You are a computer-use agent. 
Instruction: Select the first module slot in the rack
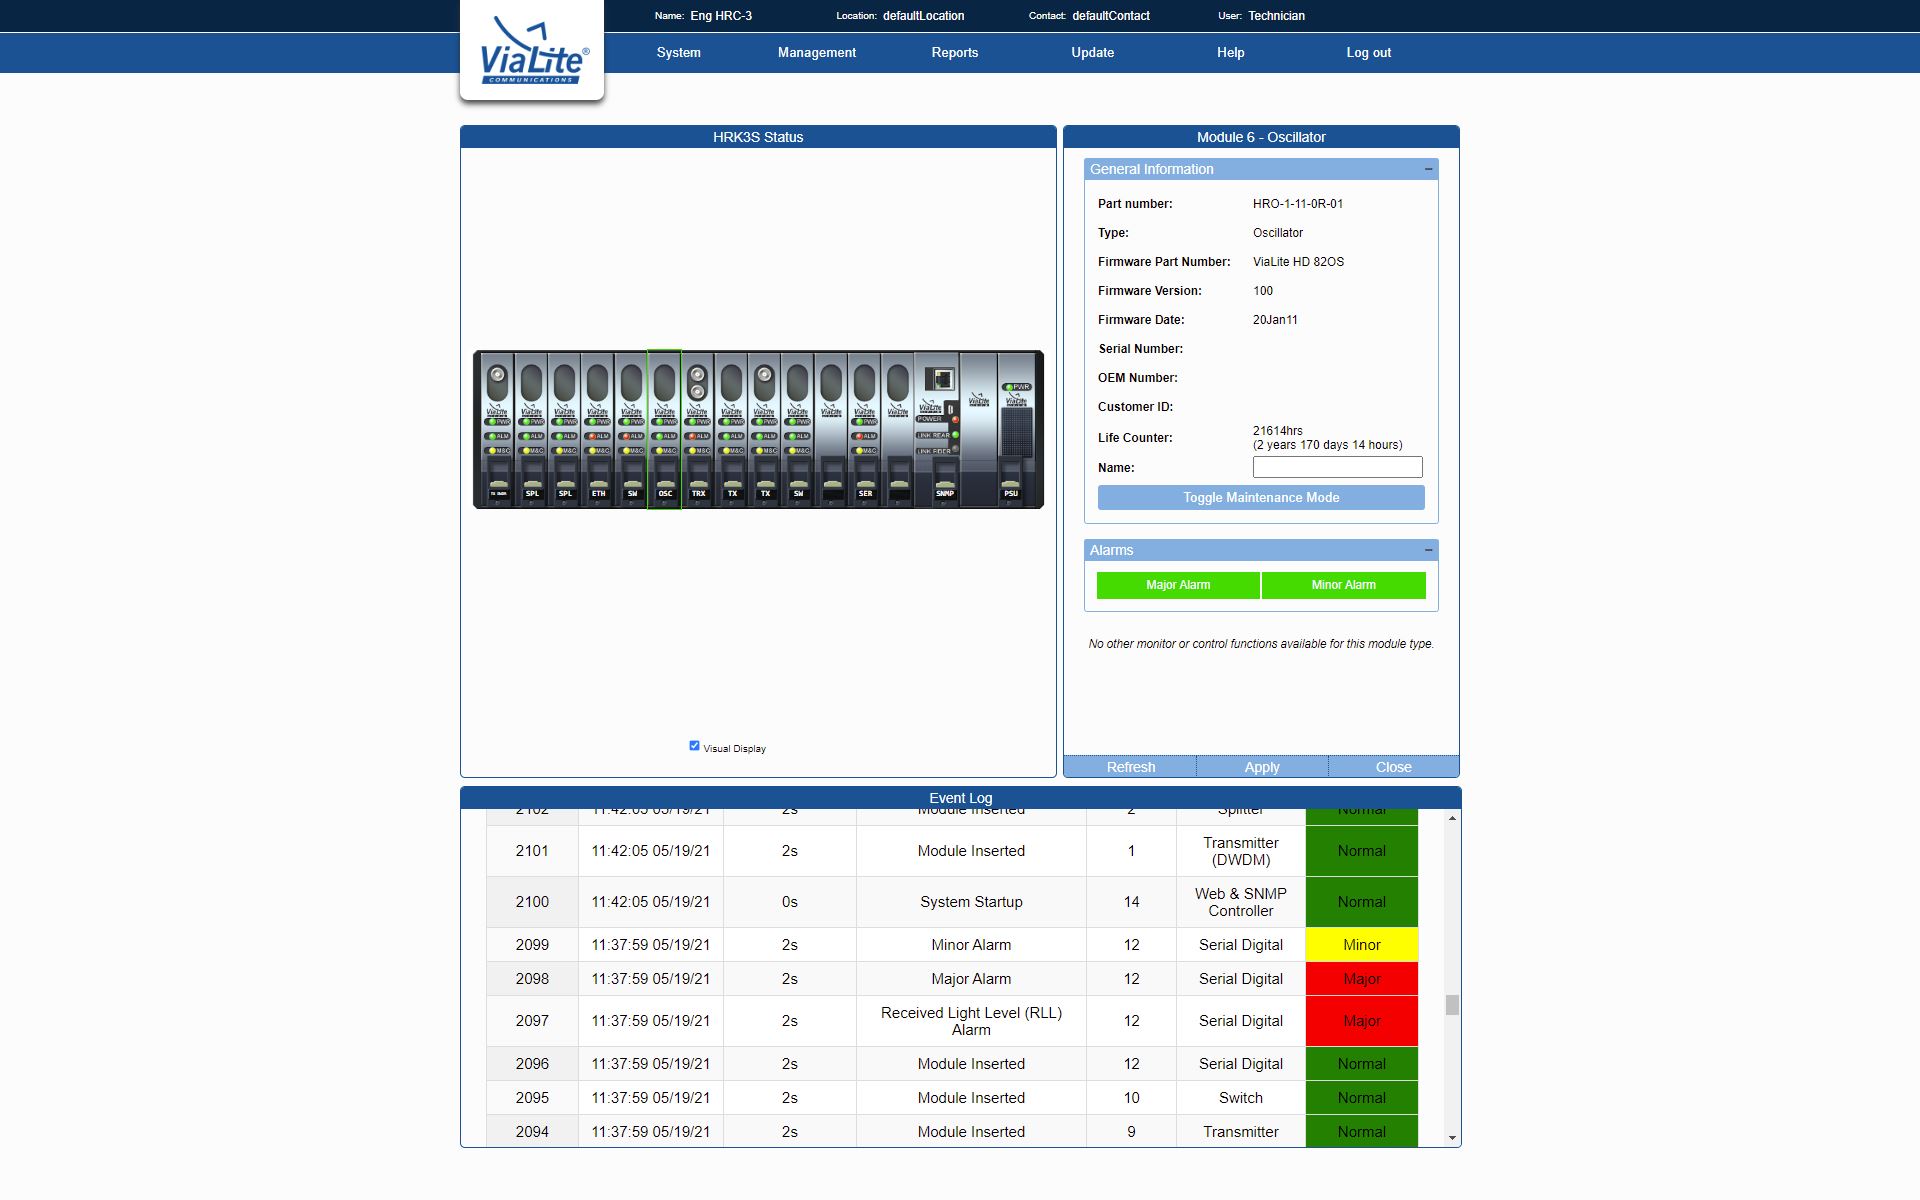tap(498, 430)
